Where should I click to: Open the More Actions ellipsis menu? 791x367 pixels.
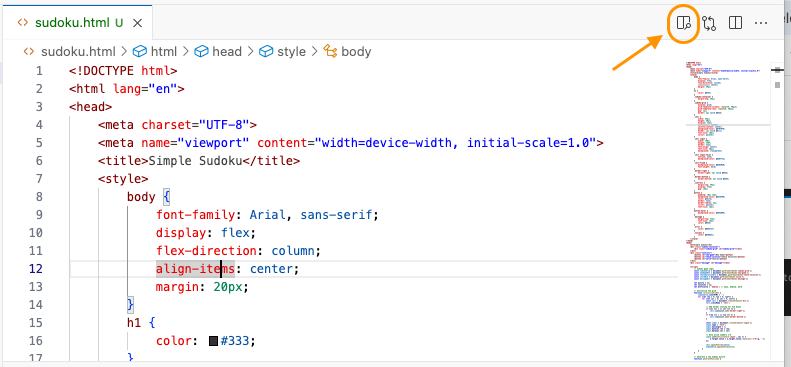coord(761,23)
